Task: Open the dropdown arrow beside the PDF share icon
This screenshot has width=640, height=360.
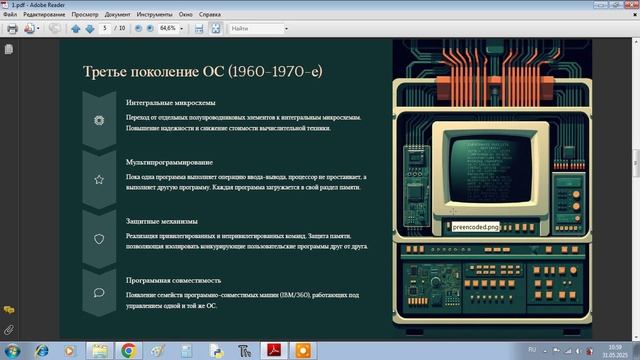Action: tap(38, 29)
